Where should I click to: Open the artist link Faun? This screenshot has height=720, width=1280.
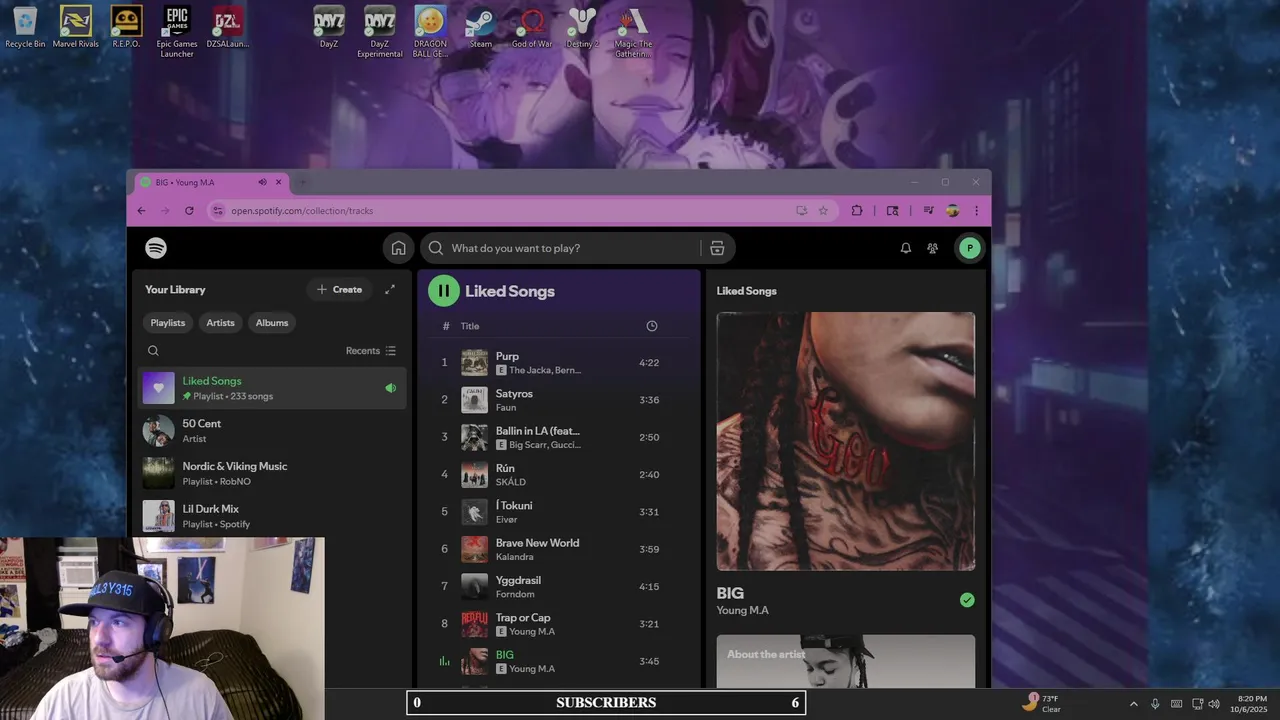click(506, 408)
